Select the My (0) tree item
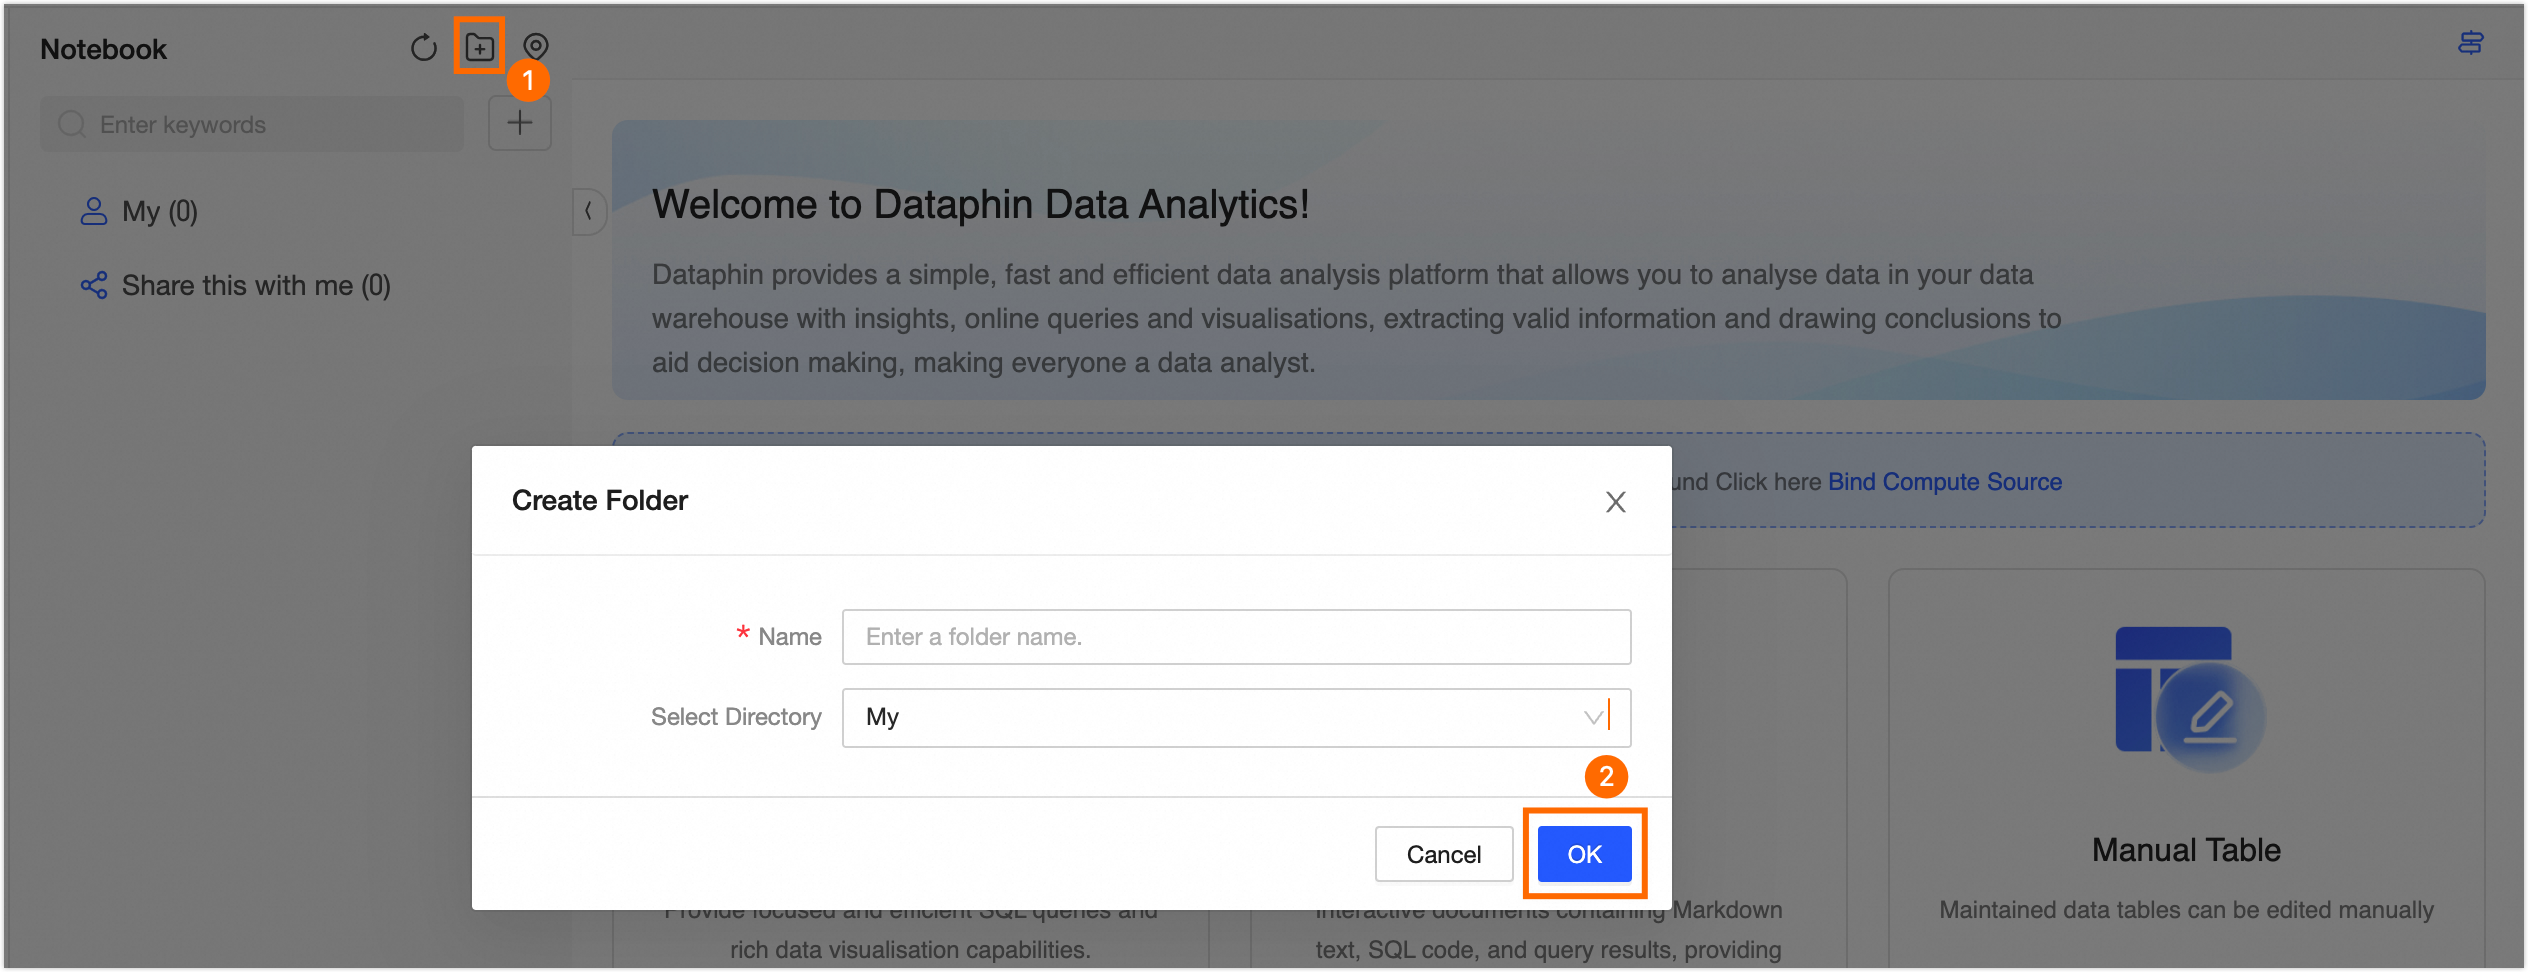Viewport: 2528px width, 972px height. coord(140,212)
